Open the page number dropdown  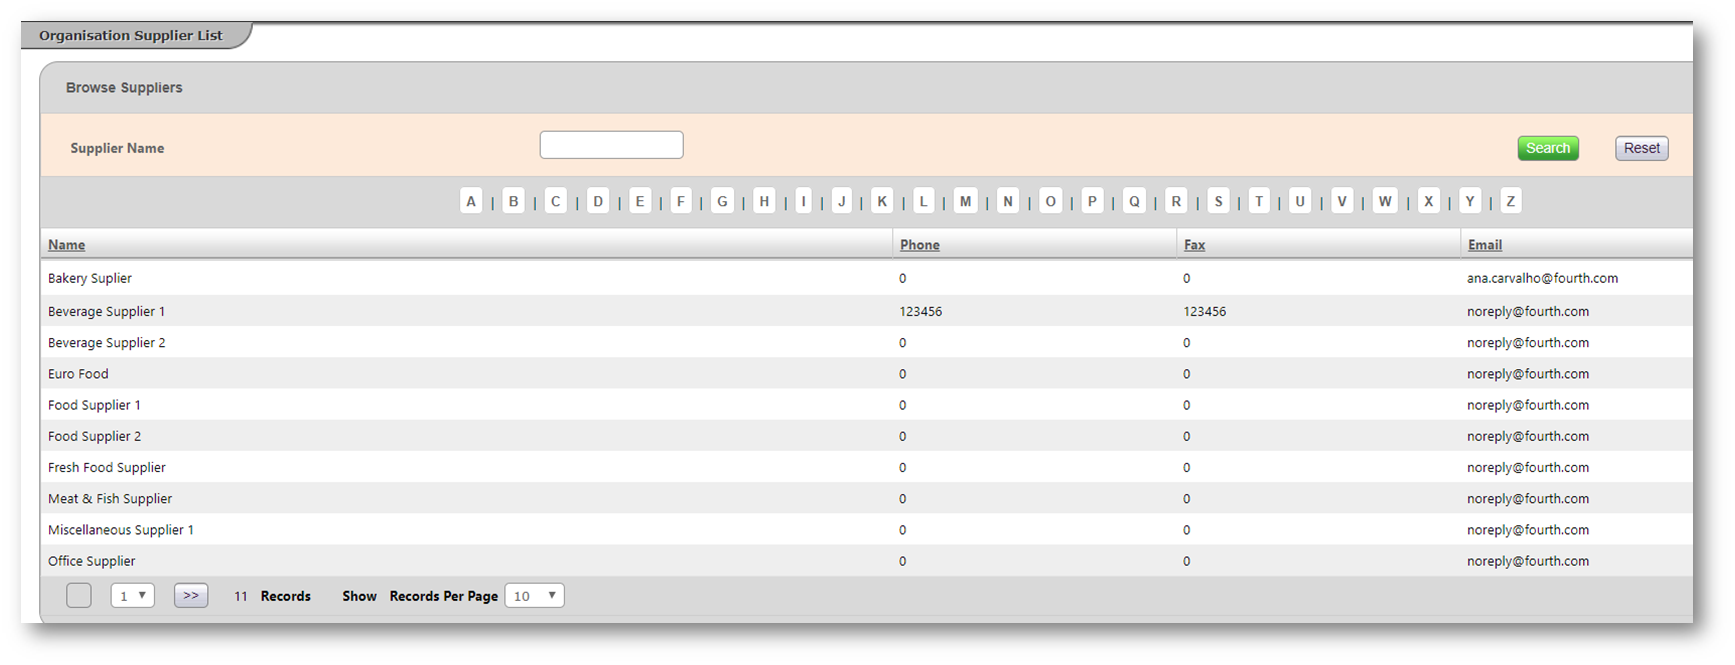(132, 596)
